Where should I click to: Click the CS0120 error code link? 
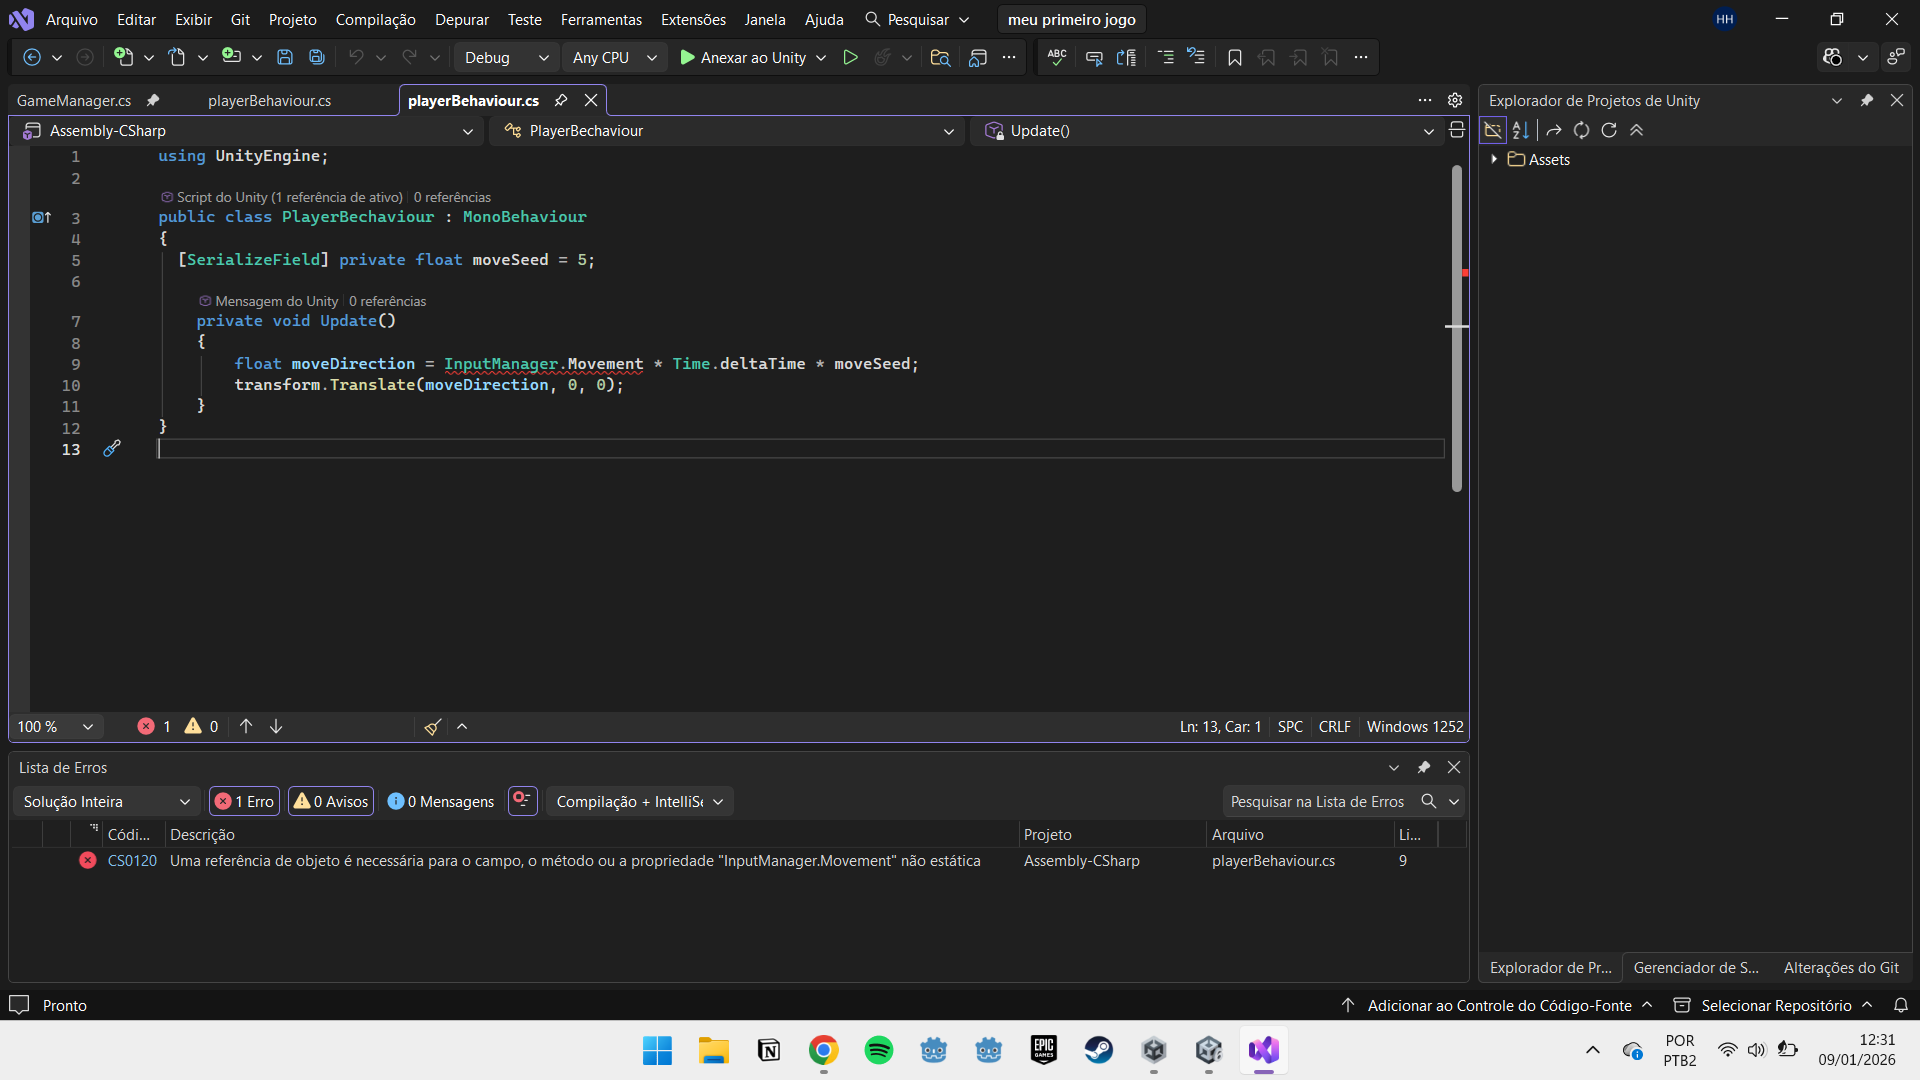click(132, 861)
